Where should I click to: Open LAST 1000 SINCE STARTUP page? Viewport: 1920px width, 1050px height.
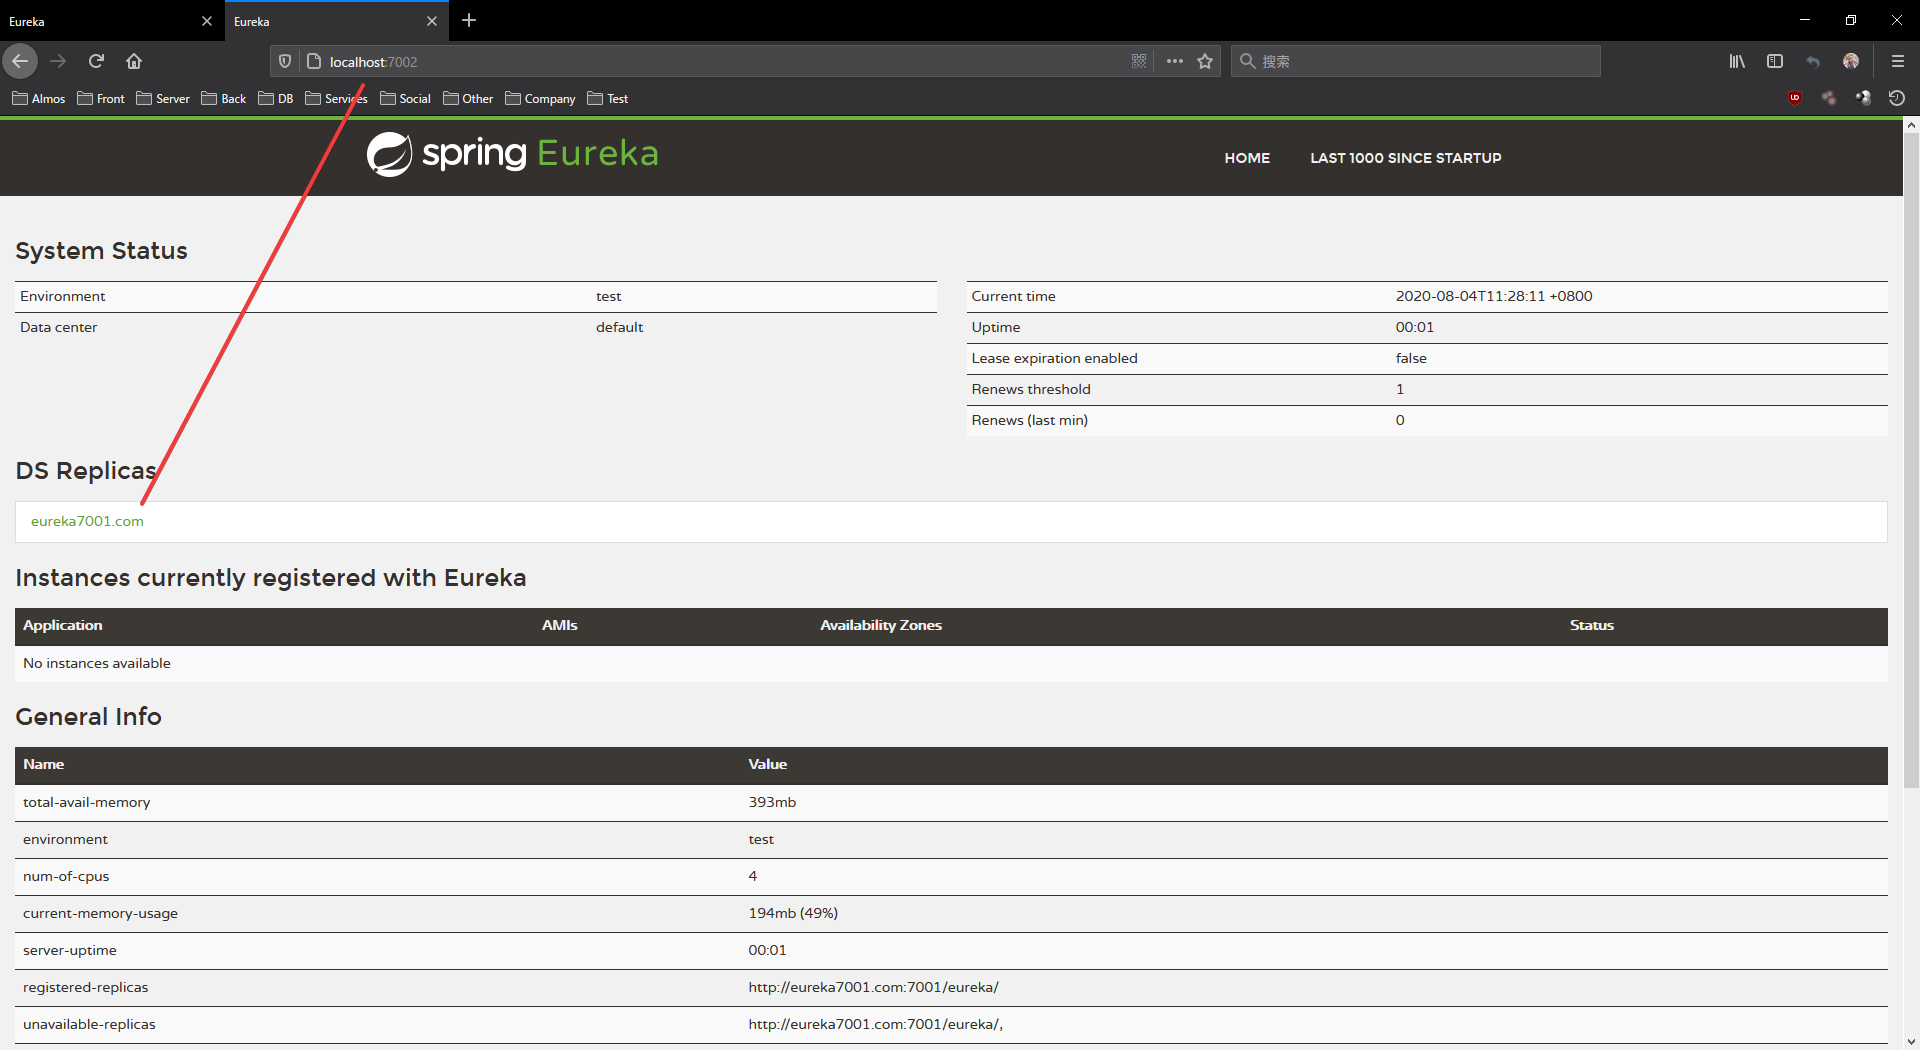pyautogui.click(x=1405, y=158)
